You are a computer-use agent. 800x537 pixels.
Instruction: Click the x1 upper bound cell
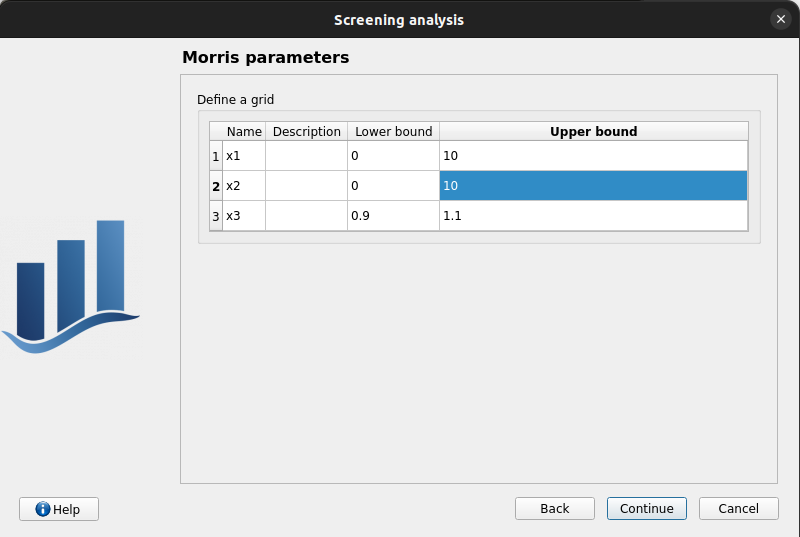pyautogui.click(x=593, y=156)
